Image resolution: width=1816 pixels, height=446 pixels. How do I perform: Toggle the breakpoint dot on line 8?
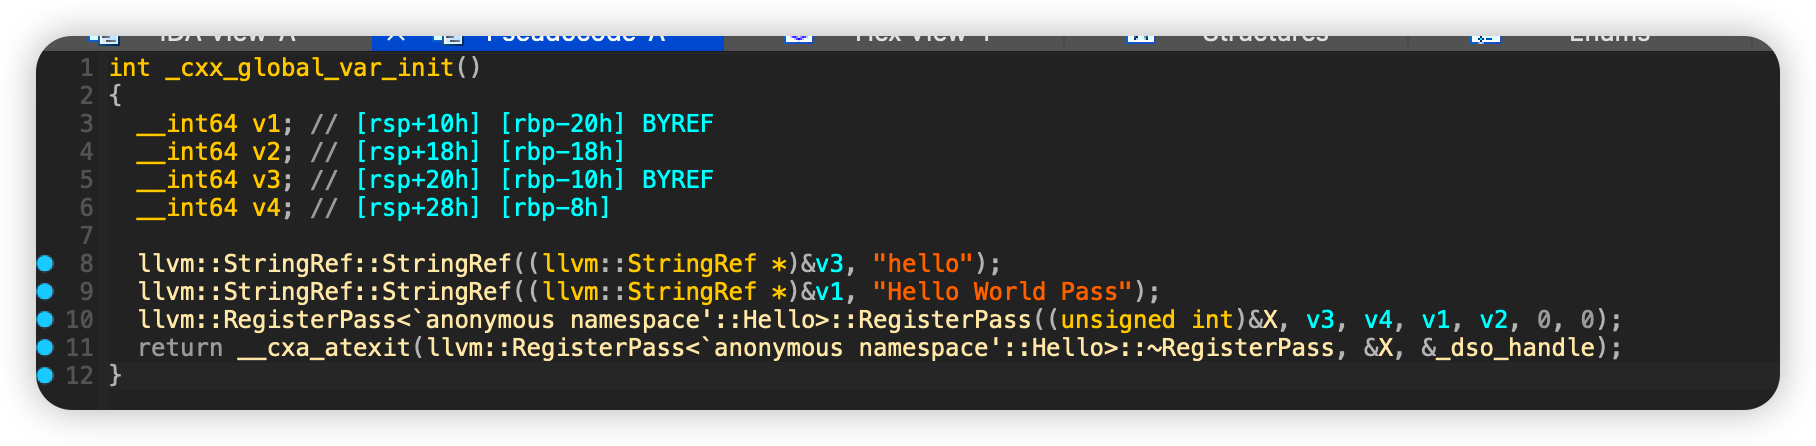click(45, 264)
